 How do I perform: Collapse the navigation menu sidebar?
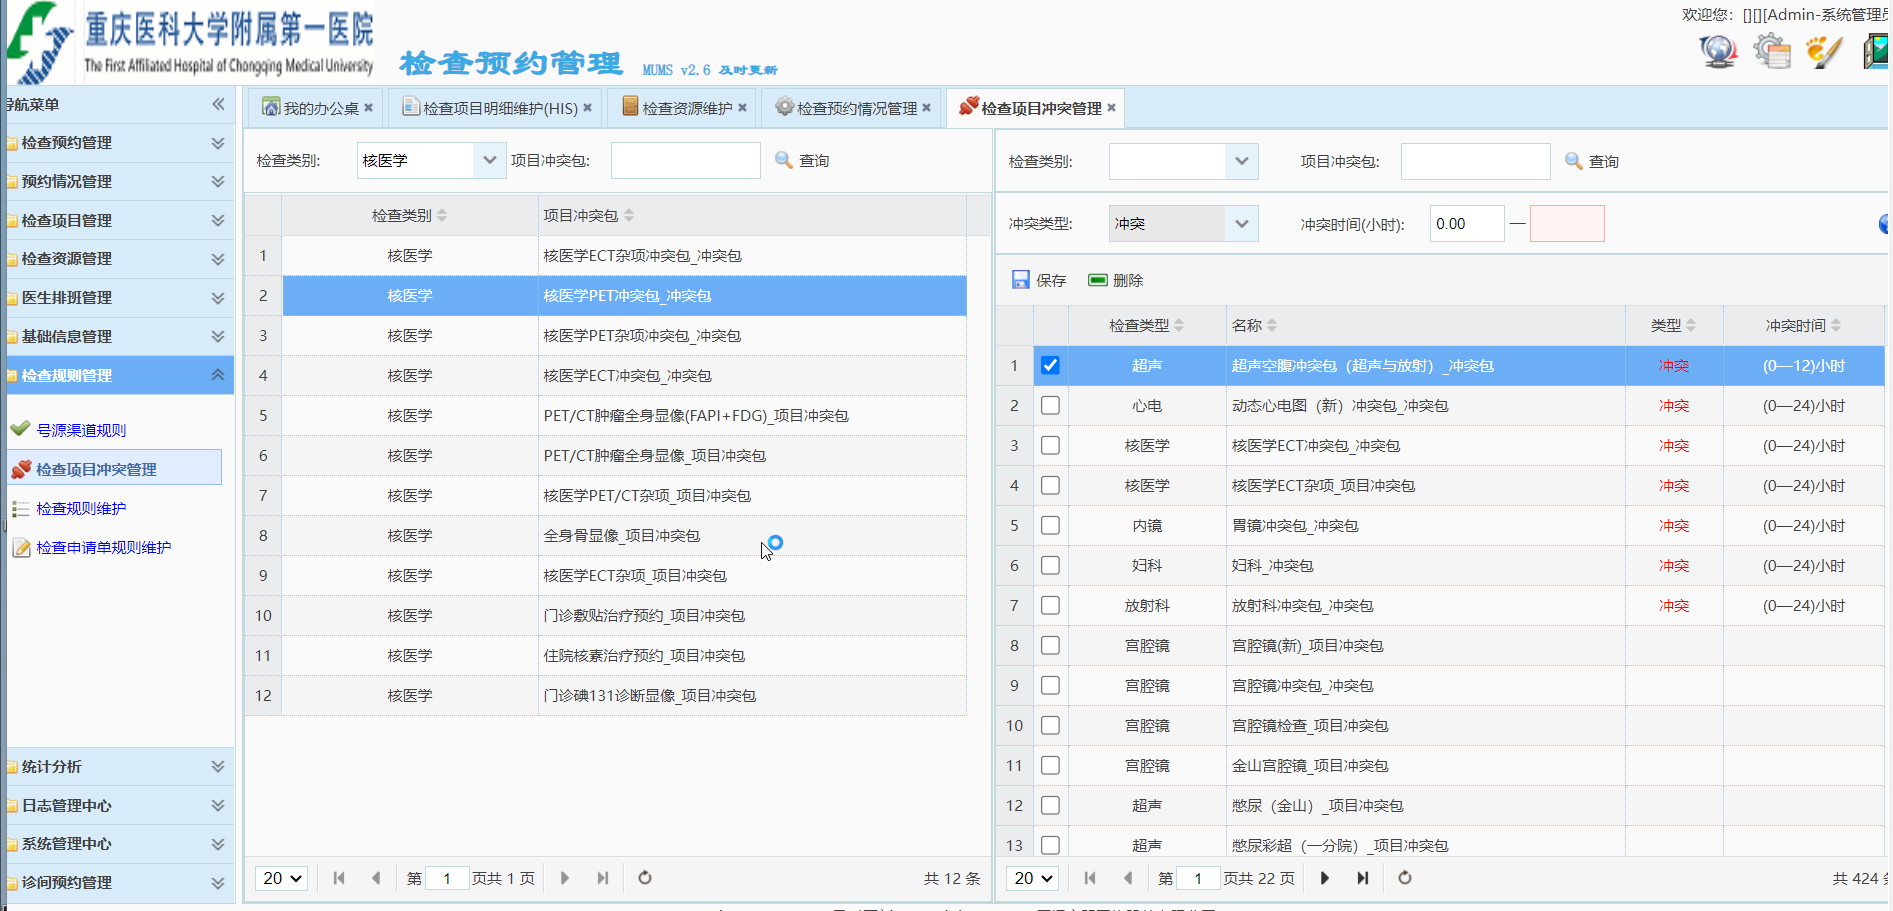click(x=218, y=104)
